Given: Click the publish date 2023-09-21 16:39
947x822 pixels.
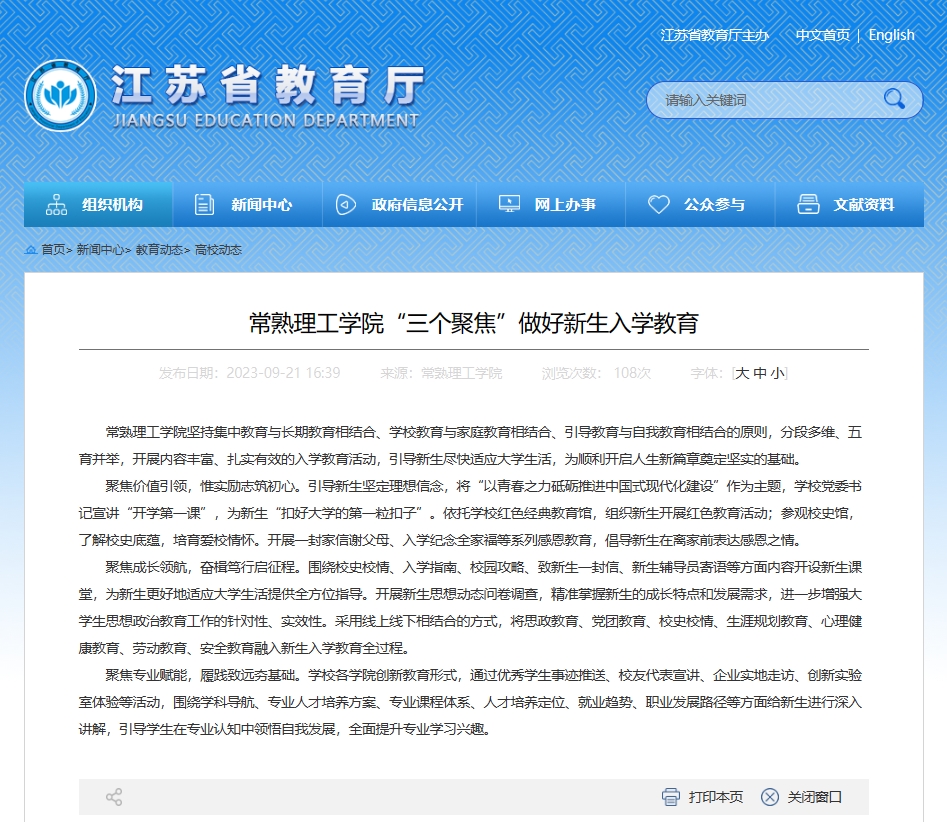Looking at the screenshot, I should point(283,373).
